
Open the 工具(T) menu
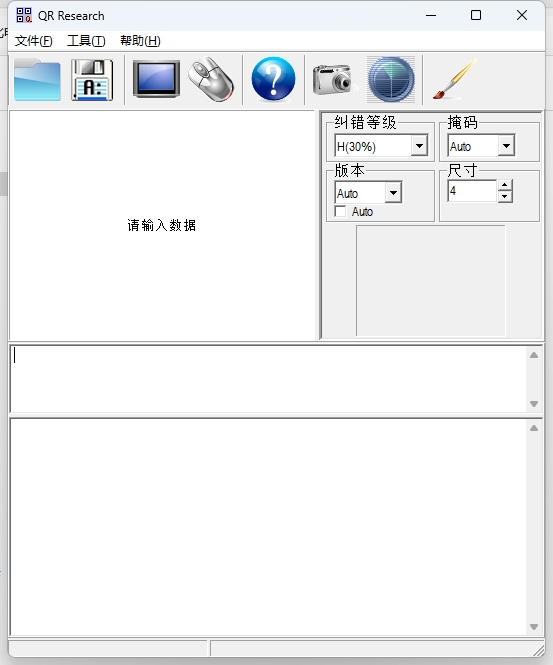(x=86, y=41)
